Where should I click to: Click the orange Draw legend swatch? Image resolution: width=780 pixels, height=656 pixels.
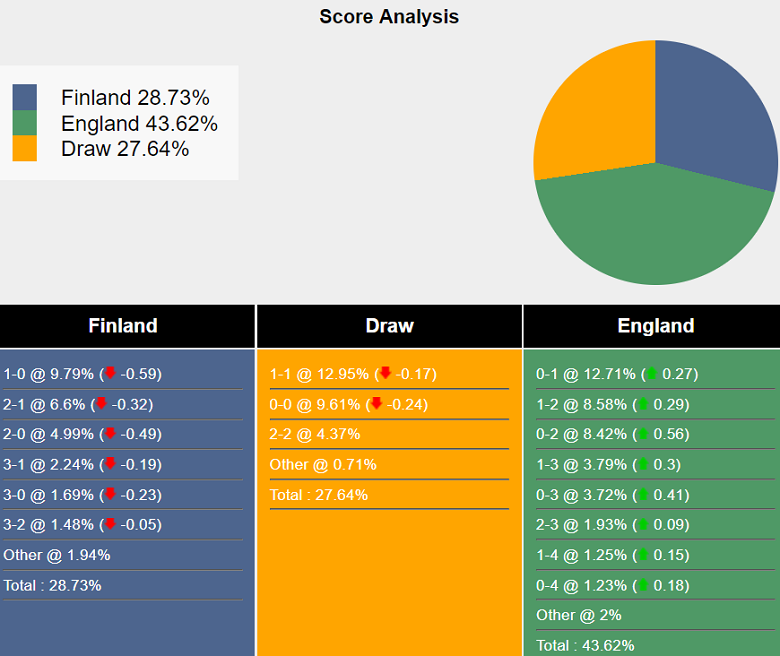click(25, 149)
